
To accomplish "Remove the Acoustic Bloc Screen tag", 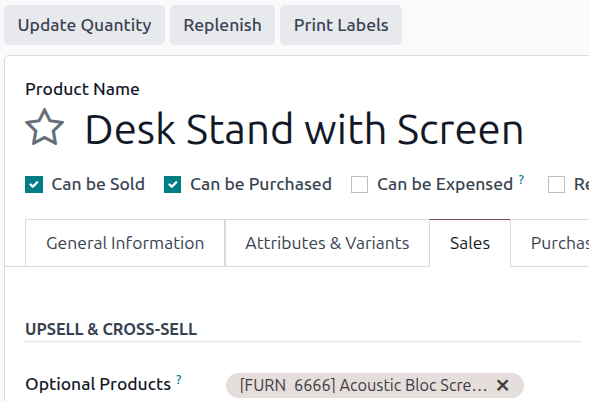I will 503,385.
